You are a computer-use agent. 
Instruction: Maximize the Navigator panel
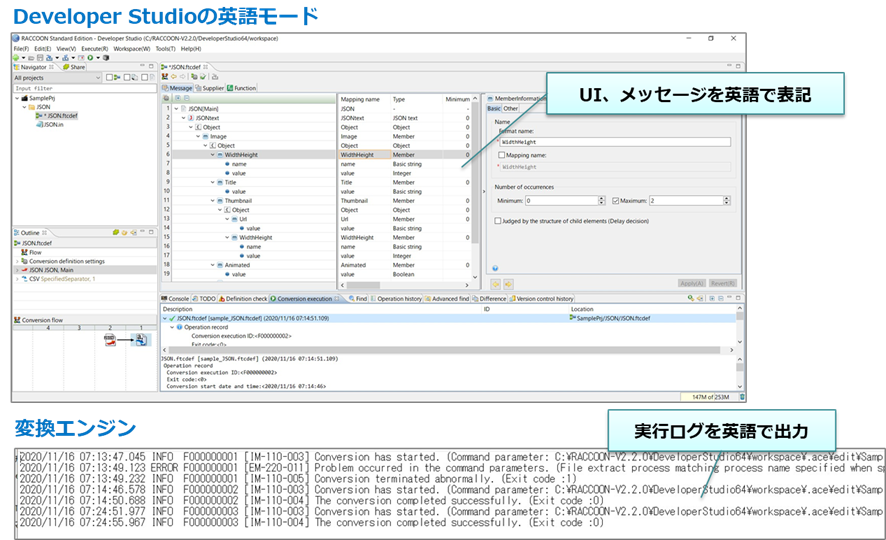pos(151,67)
